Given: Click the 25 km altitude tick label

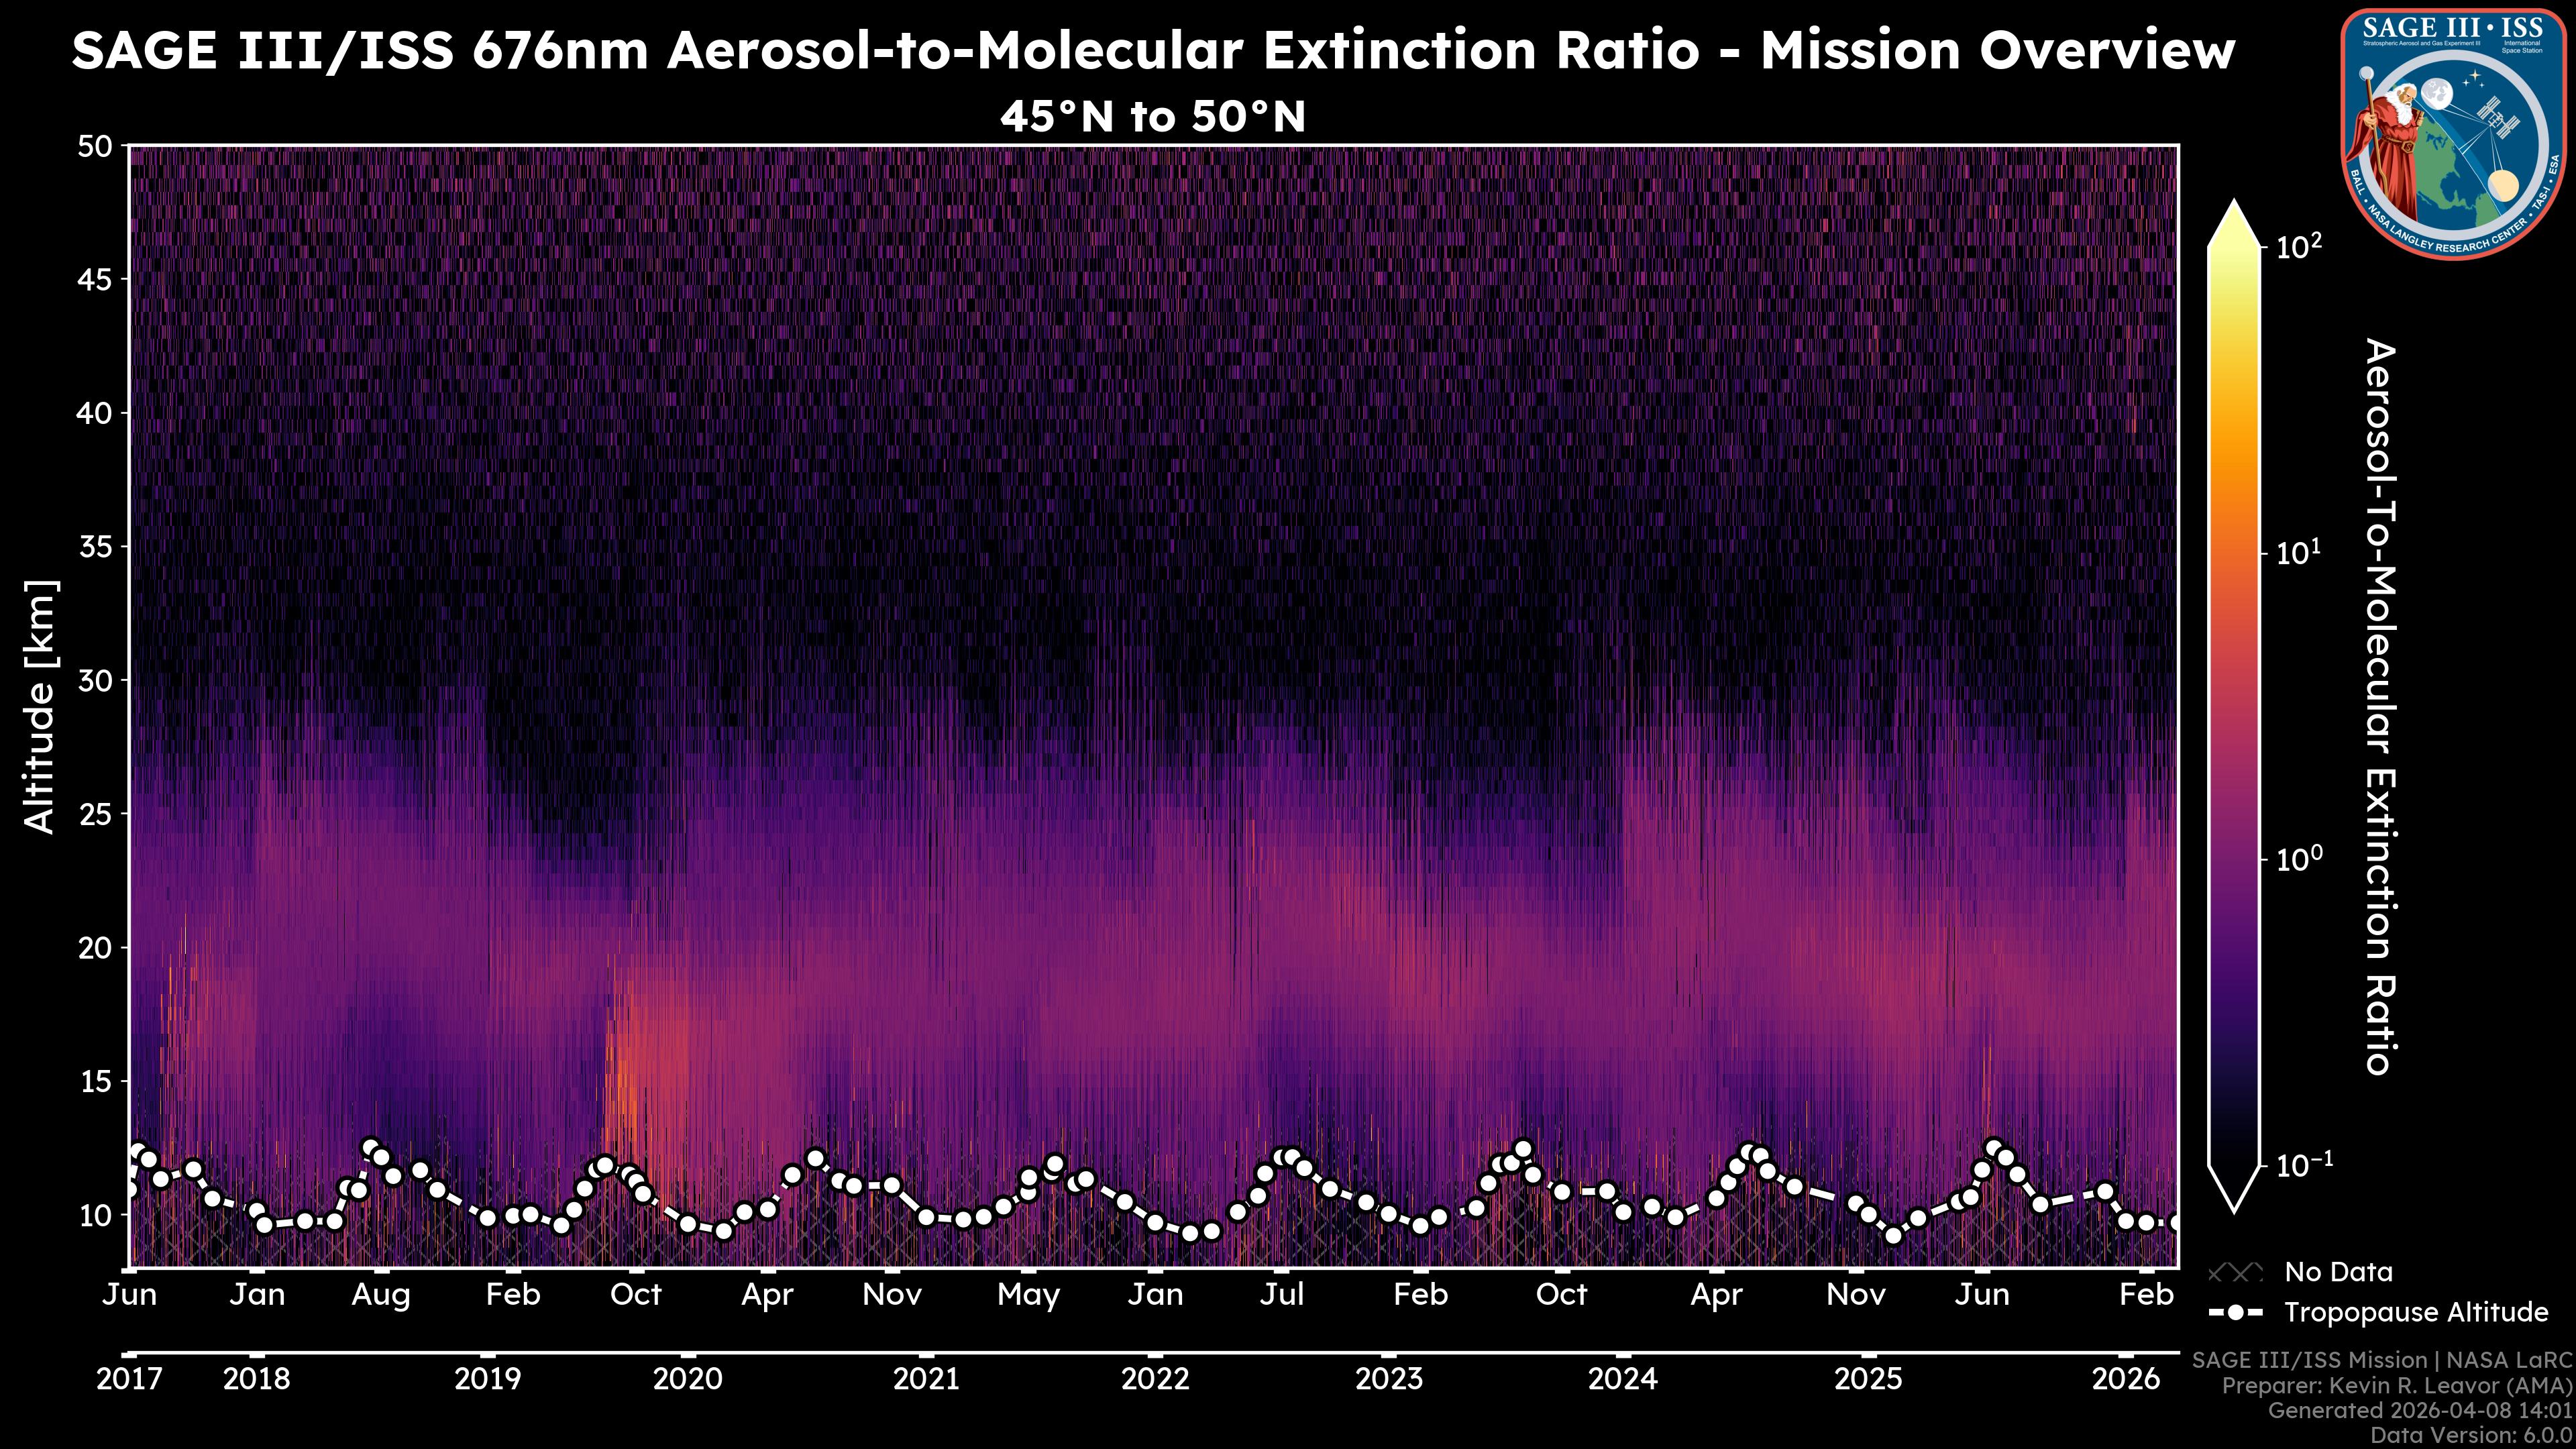Looking at the screenshot, I should [94, 814].
